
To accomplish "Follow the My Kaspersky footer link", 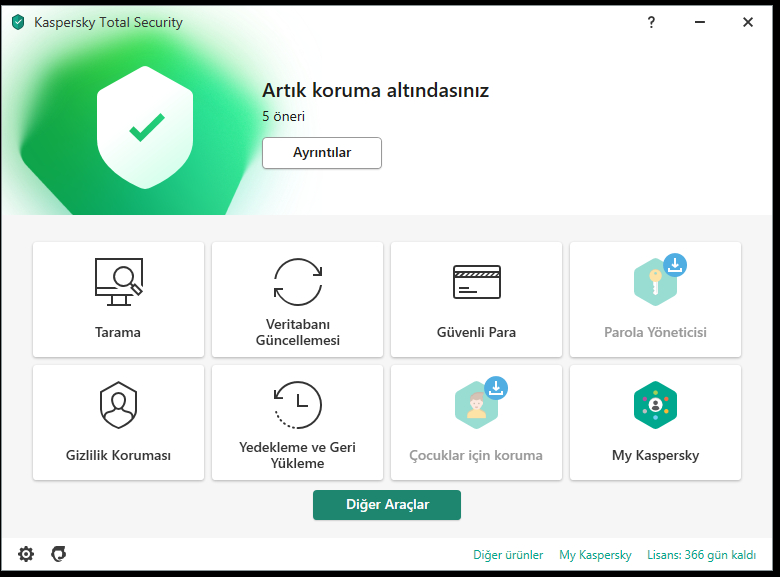I will tap(595, 555).
